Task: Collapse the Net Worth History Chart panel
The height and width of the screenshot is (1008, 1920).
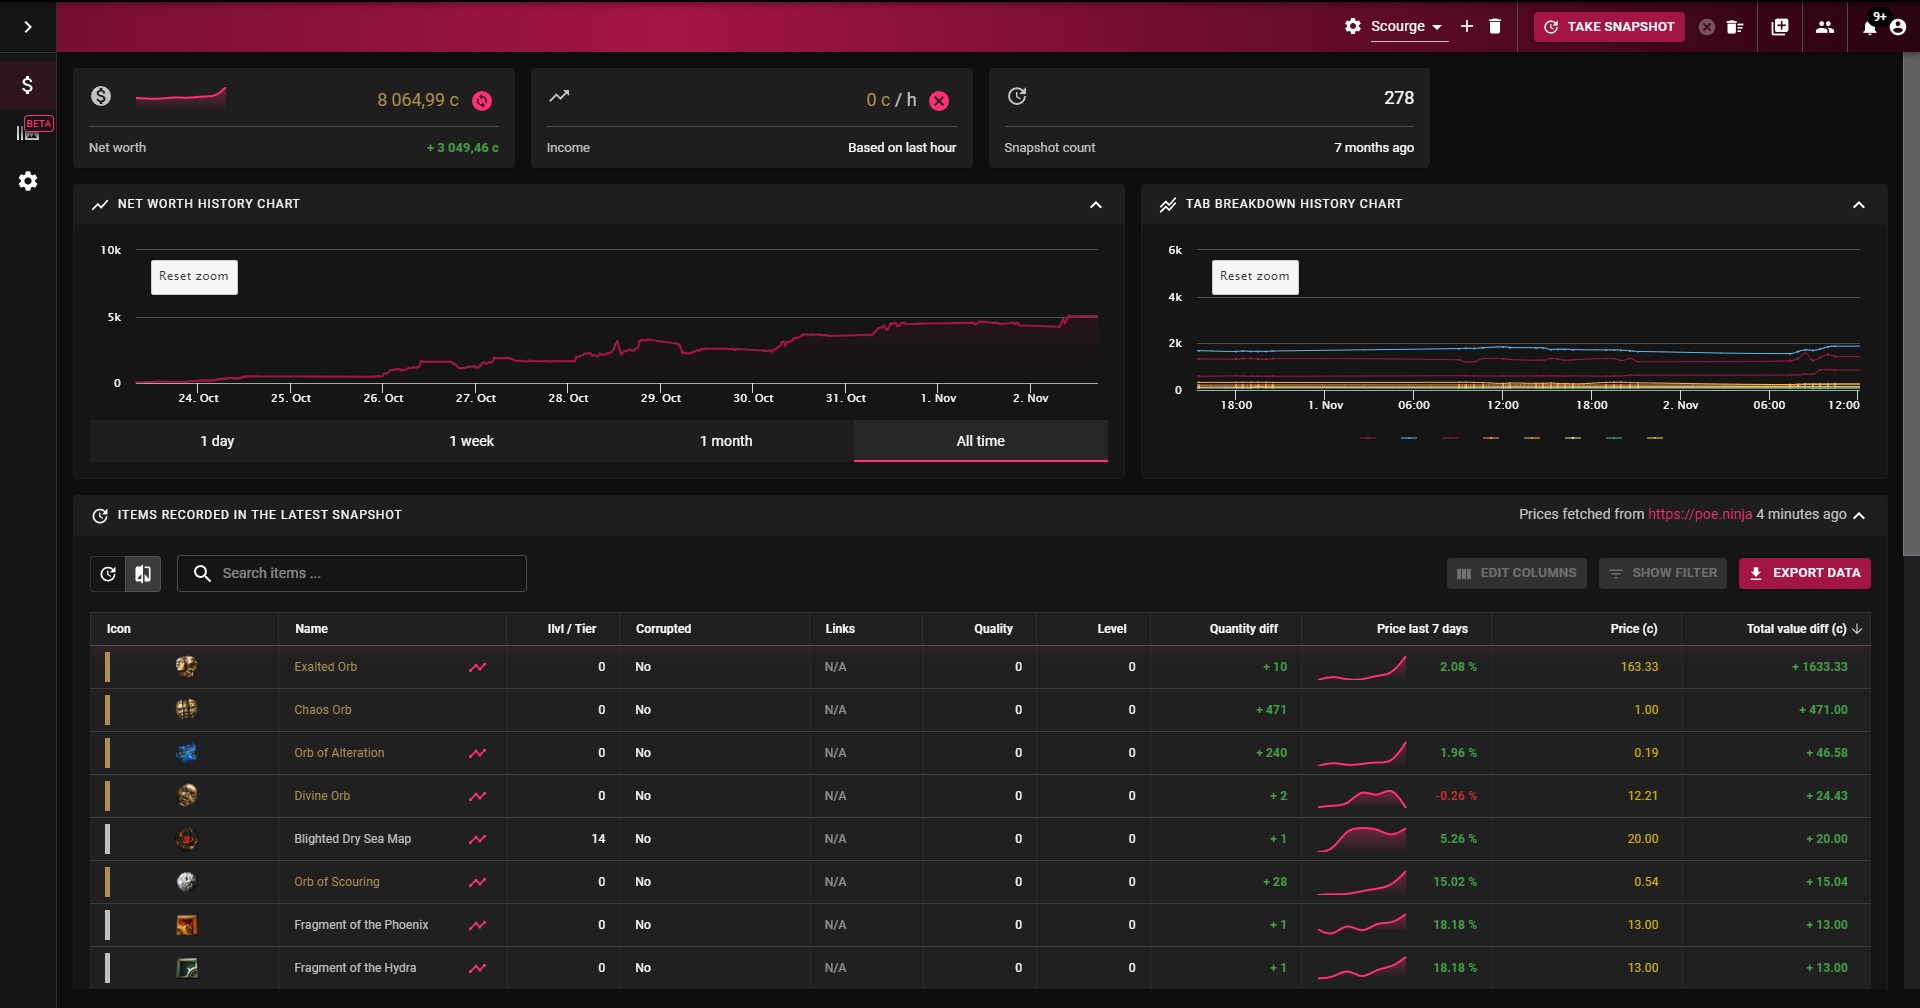Action: pos(1096,205)
